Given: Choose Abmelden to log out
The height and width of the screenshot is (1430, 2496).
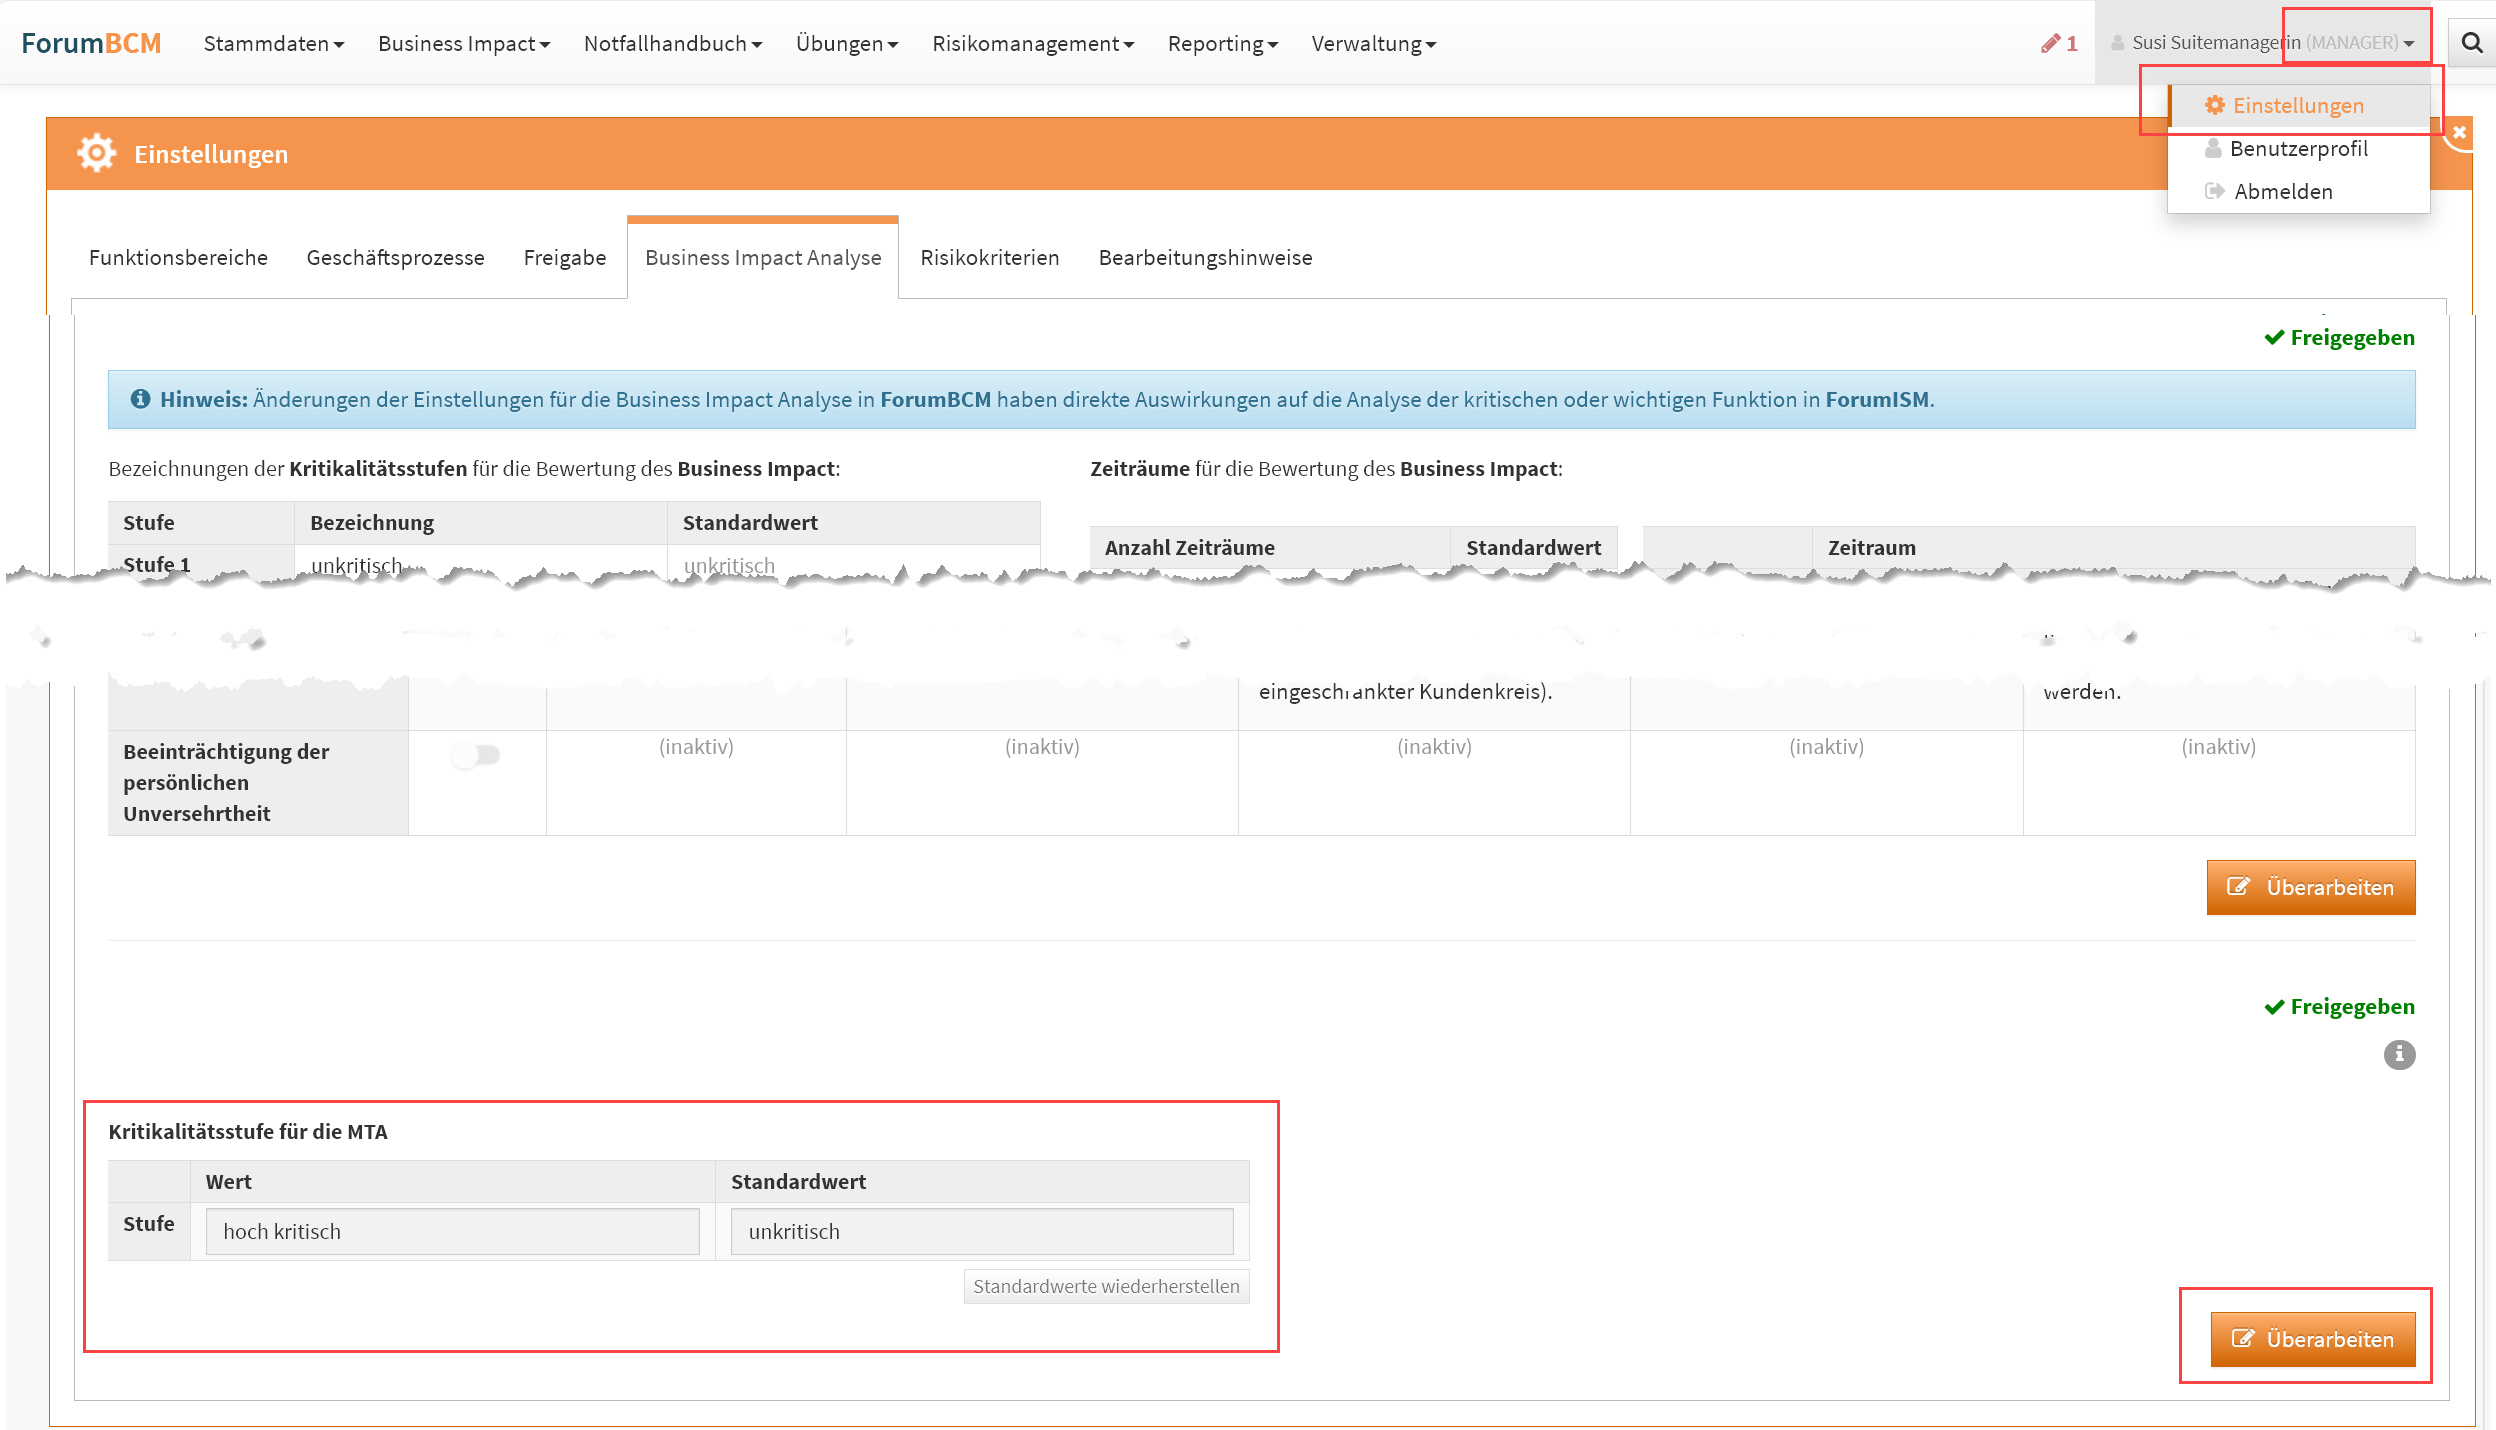Looking at the screenshot, I should coord(2282,191).
